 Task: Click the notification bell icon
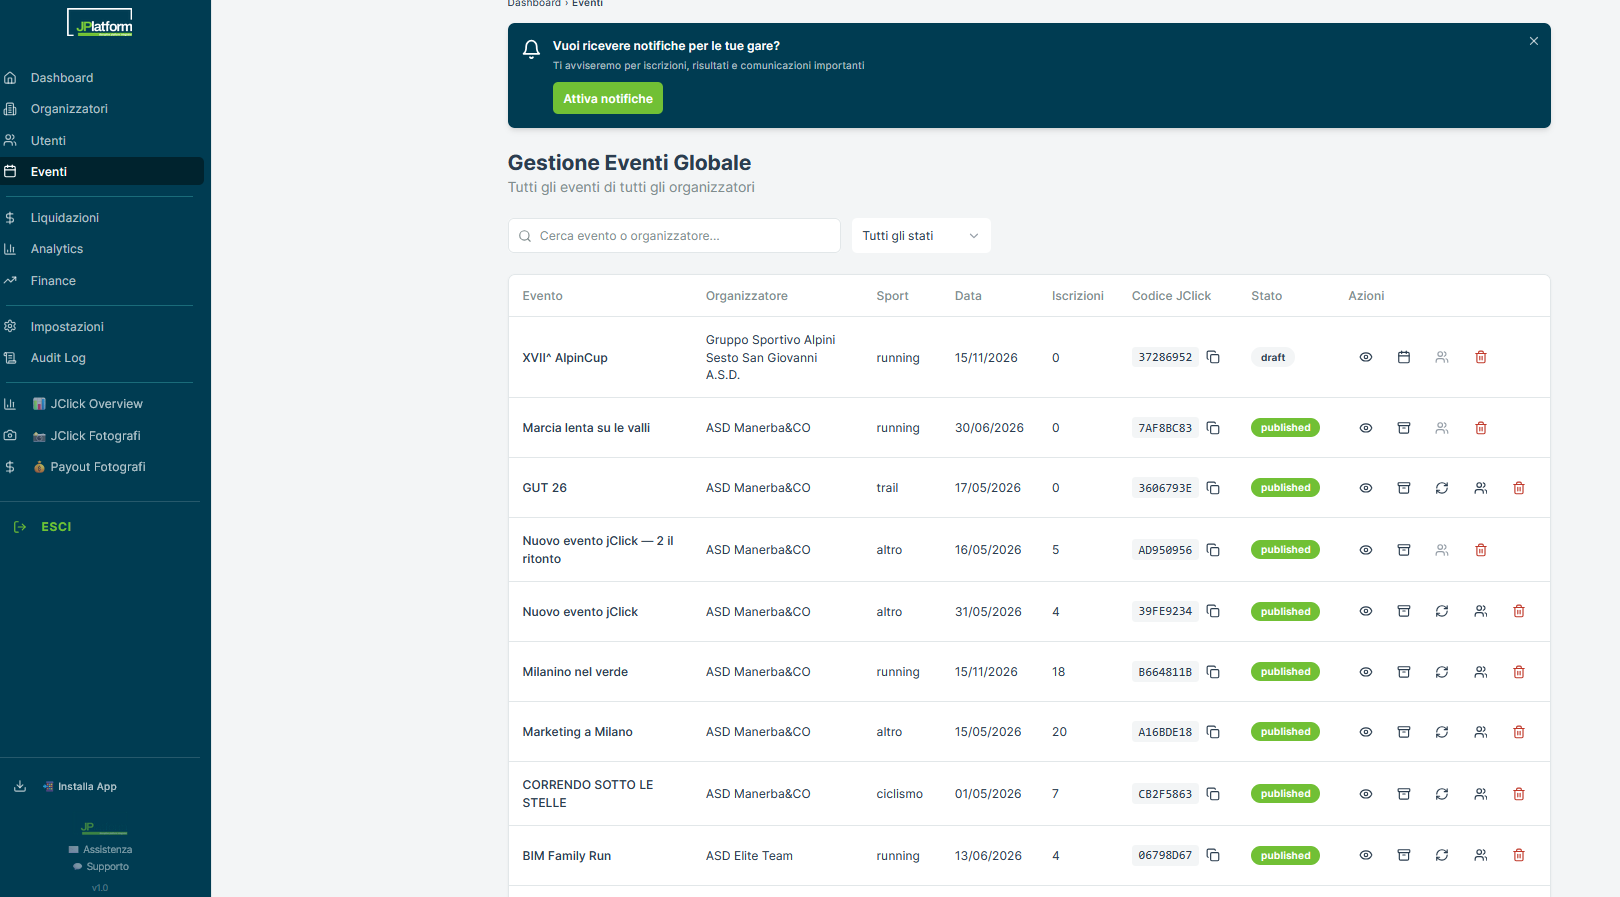[x=532, y=49]
